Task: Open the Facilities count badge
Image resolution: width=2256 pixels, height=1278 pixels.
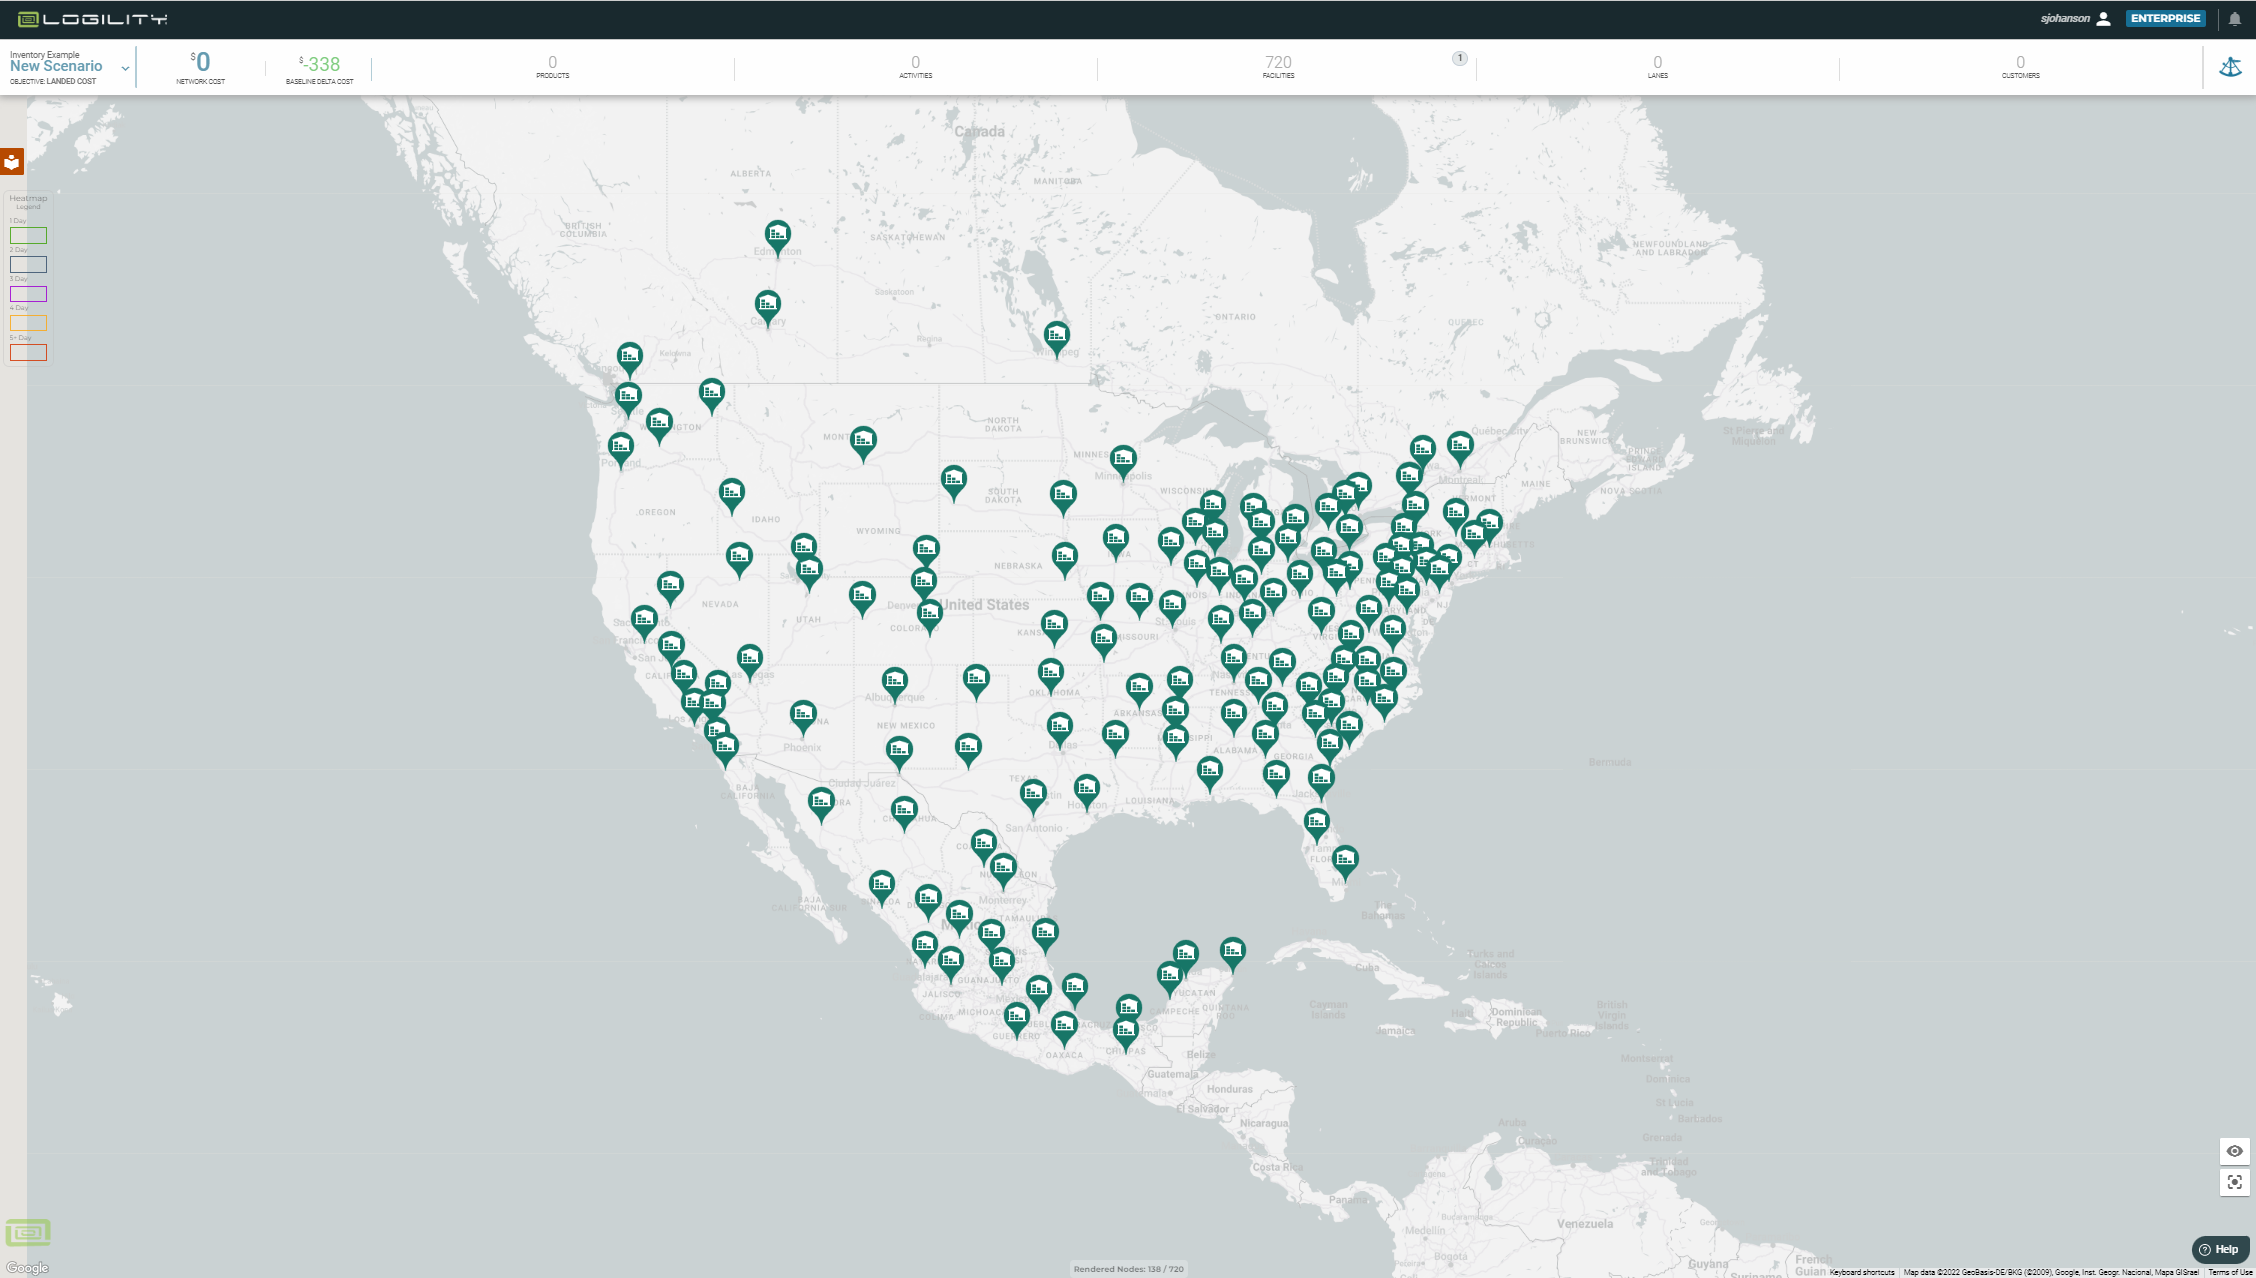Action: point(1460,58)
